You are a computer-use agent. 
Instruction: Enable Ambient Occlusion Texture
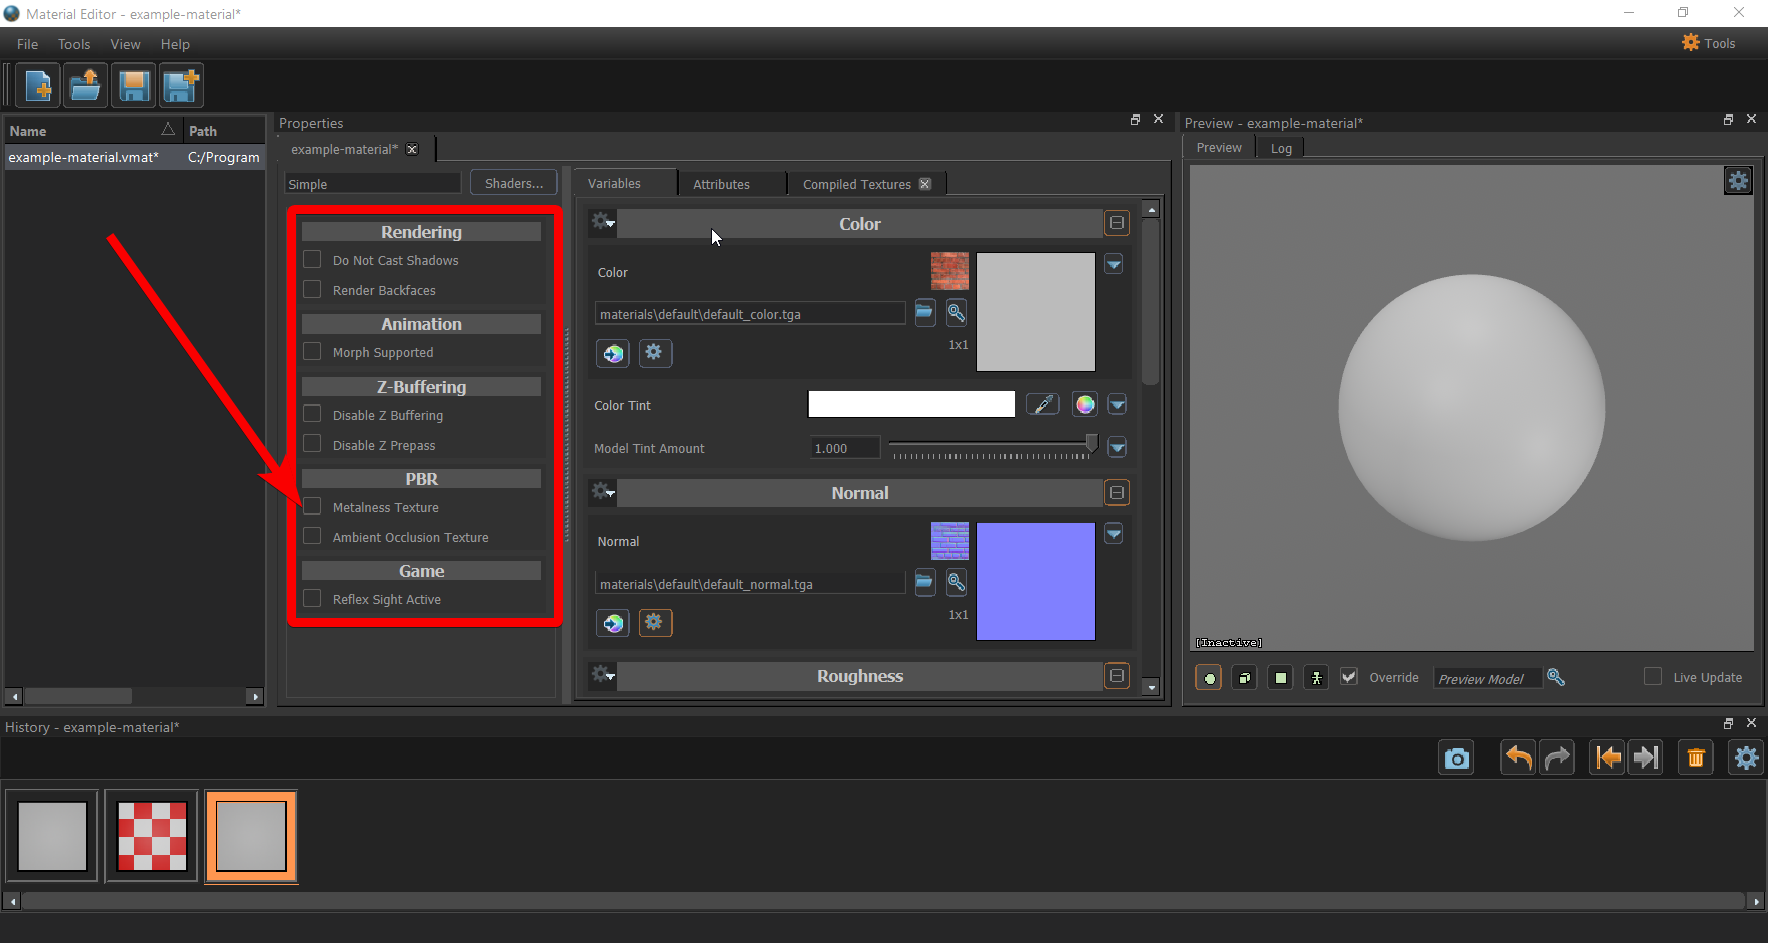tap(312, 537)
